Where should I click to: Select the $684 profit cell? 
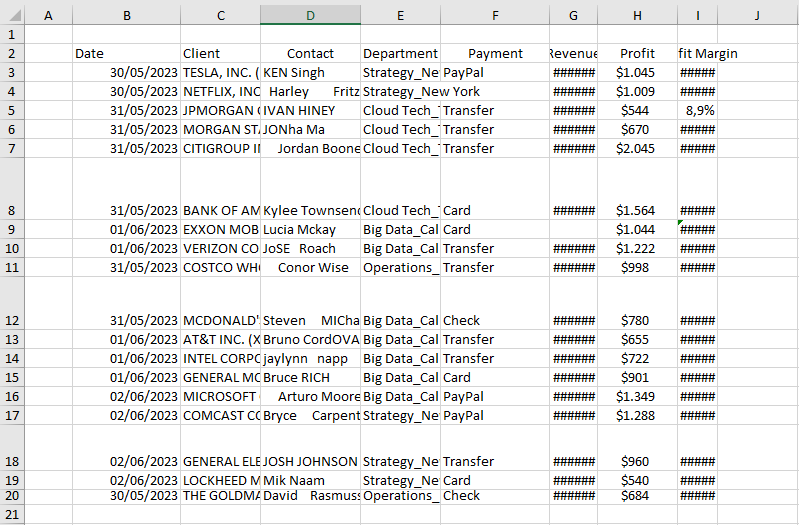click(637, 496)
